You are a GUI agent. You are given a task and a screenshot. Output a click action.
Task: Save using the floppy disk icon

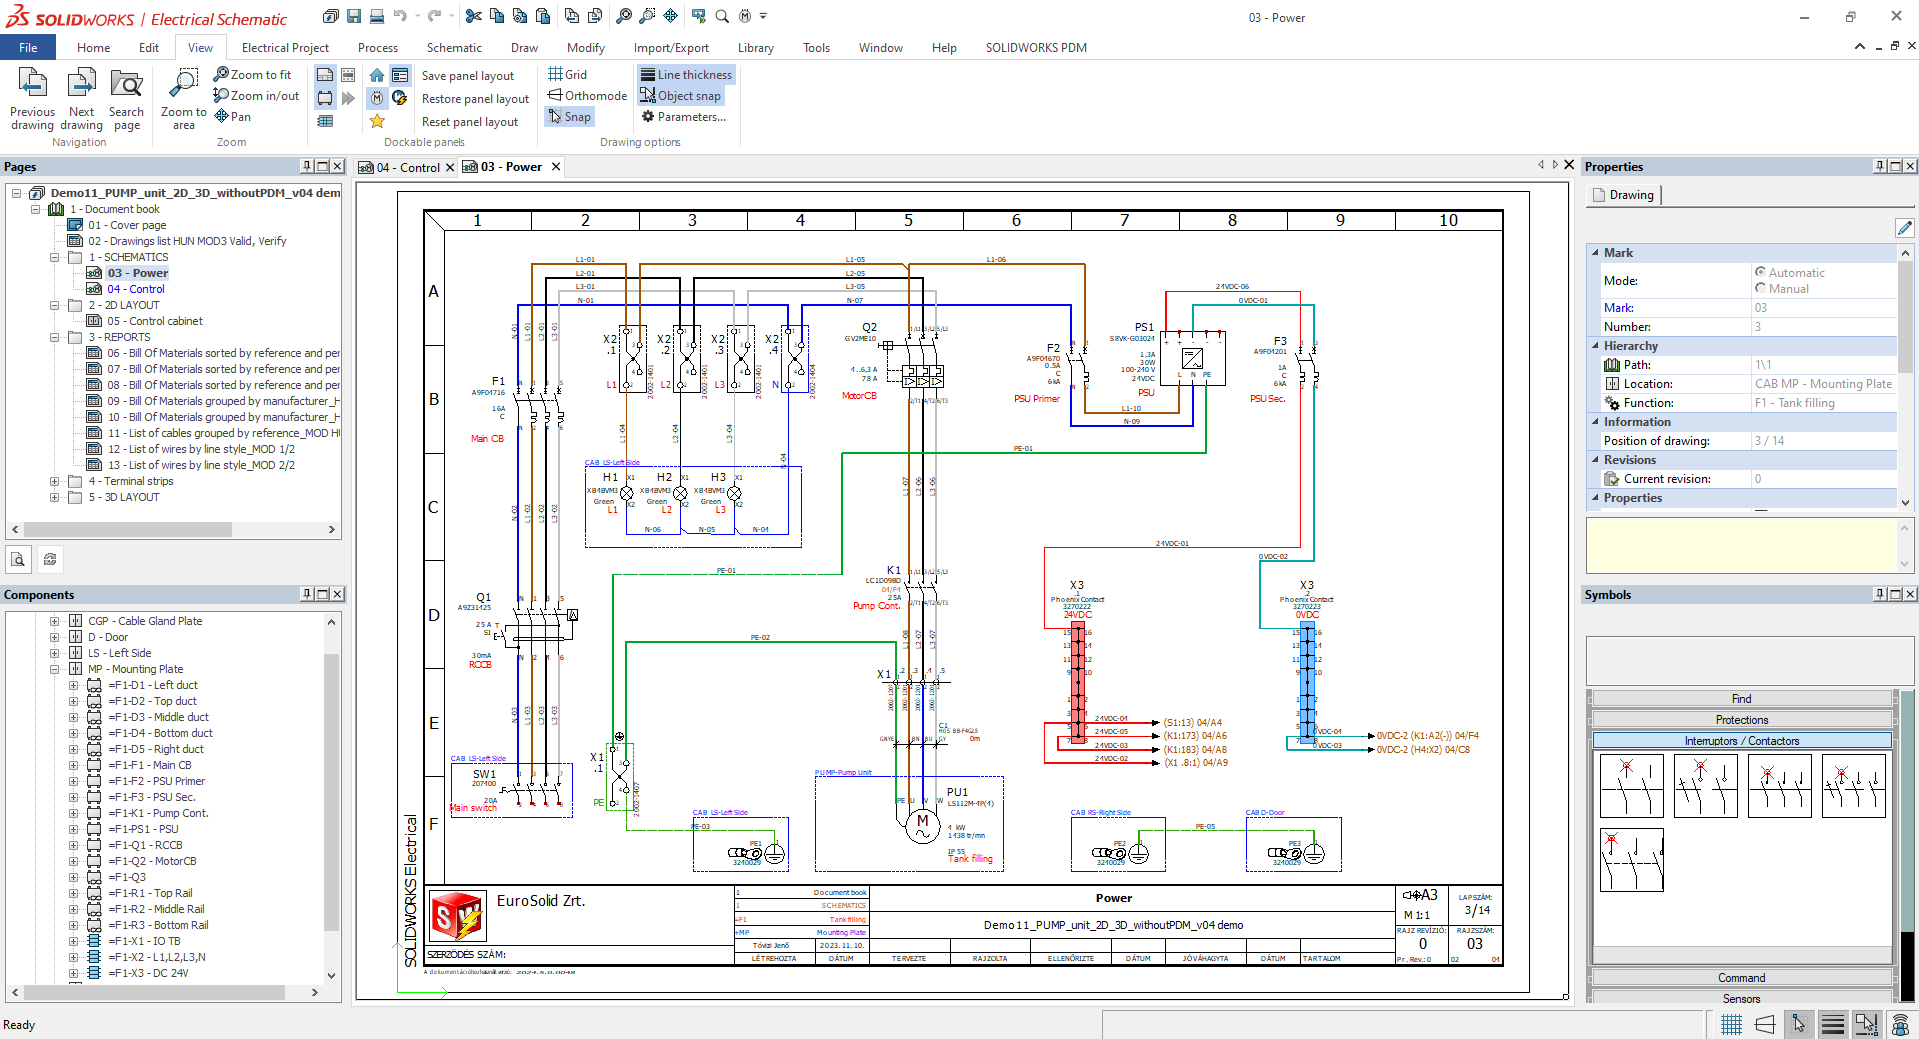pyautogui.click(x=354, y=16)
